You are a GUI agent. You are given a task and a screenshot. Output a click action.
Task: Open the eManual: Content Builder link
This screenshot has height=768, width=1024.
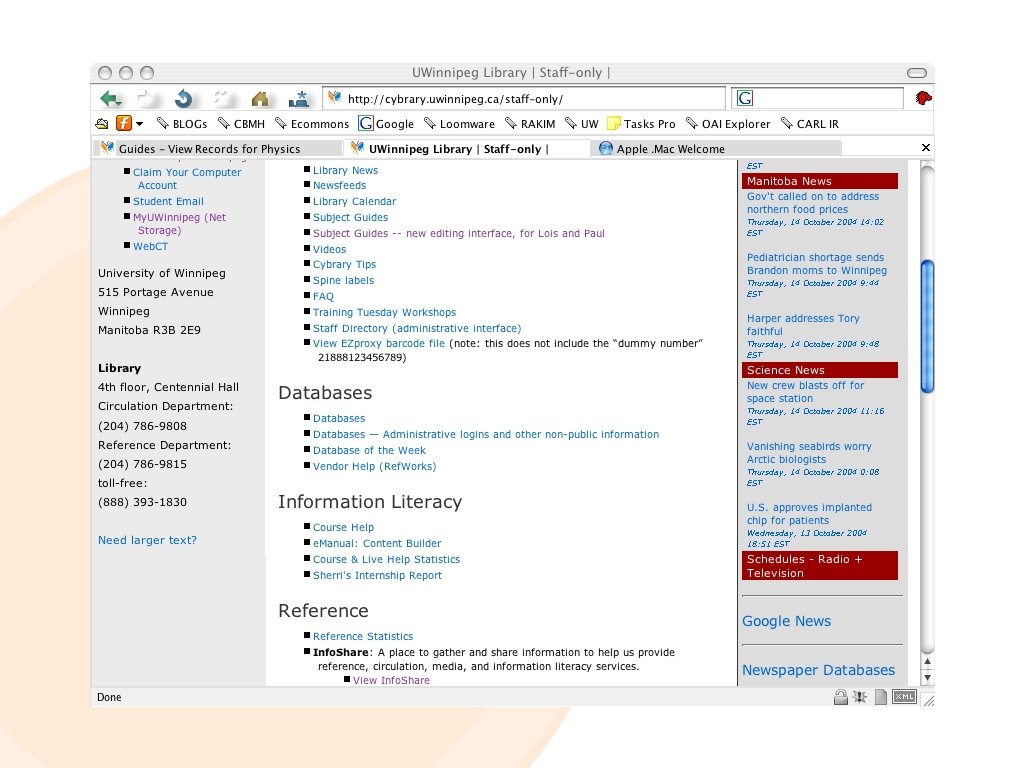pos(377,543)
